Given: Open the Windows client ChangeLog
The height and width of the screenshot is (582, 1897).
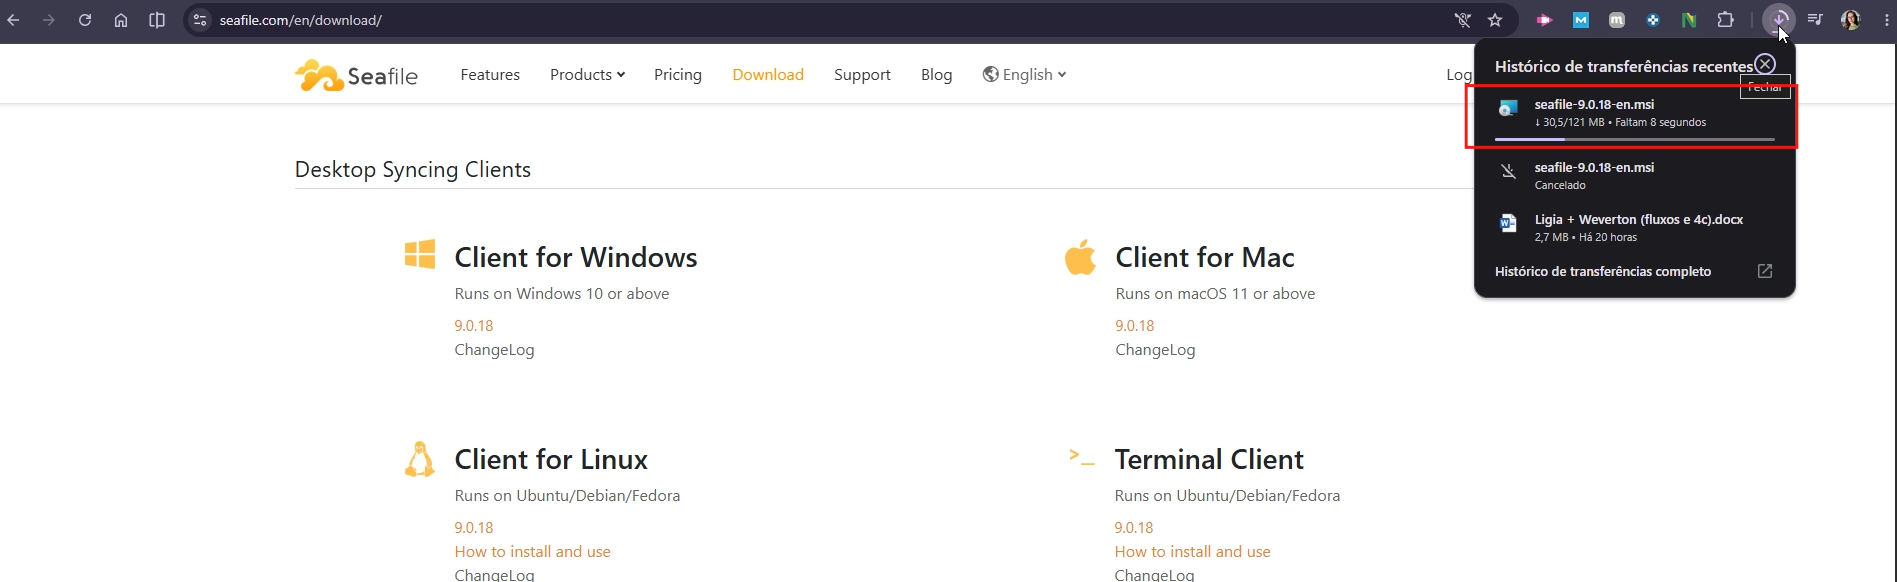Looking at the screenshot, I should (x=494, y=350).
